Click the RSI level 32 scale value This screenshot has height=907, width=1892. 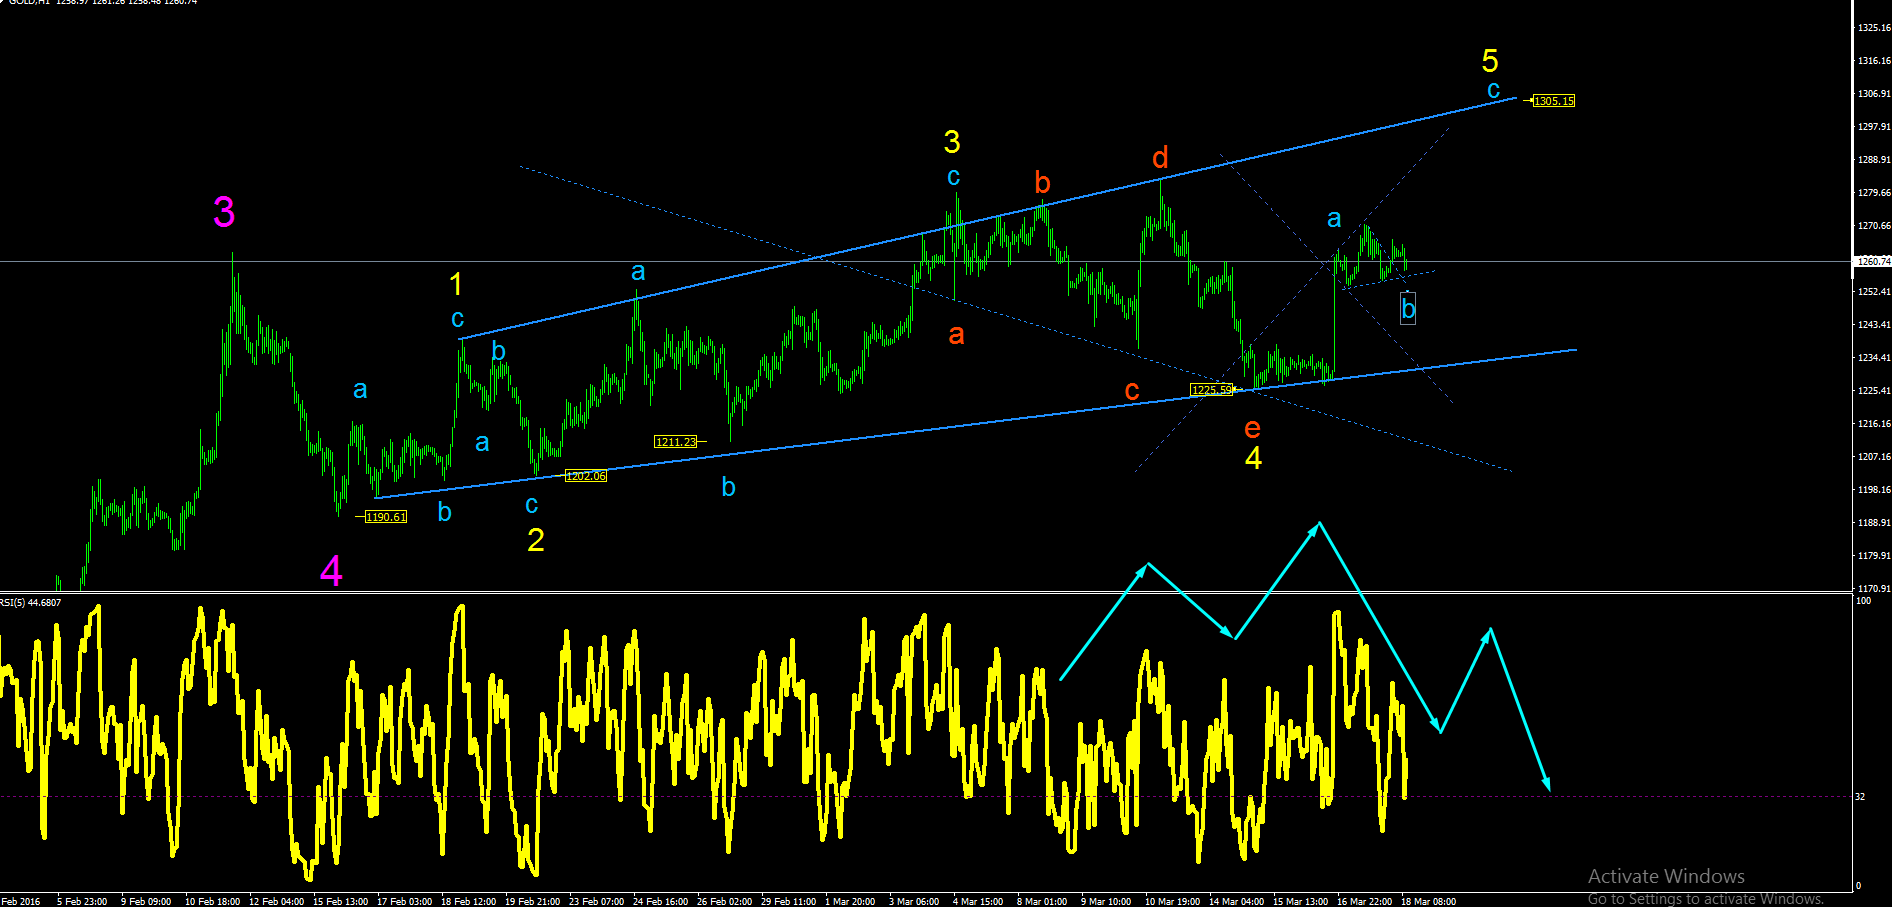(1860, 797)
